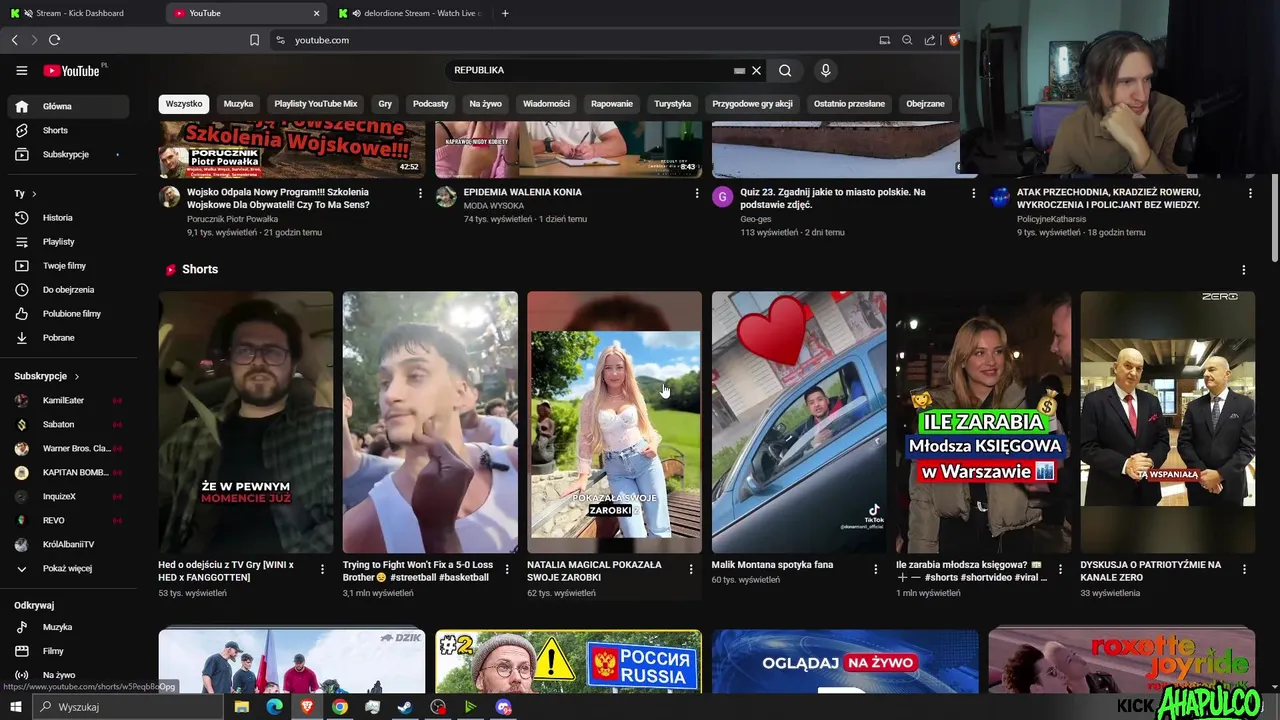Open Na żywo under Odkrywaj
The image size is (1280, 720).
pos(68,675)
